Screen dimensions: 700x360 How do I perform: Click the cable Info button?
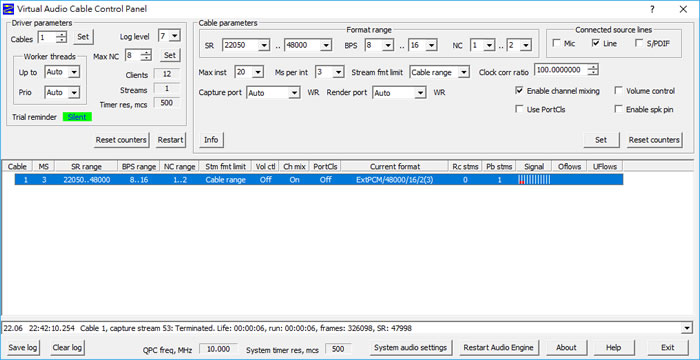point(211,140)
